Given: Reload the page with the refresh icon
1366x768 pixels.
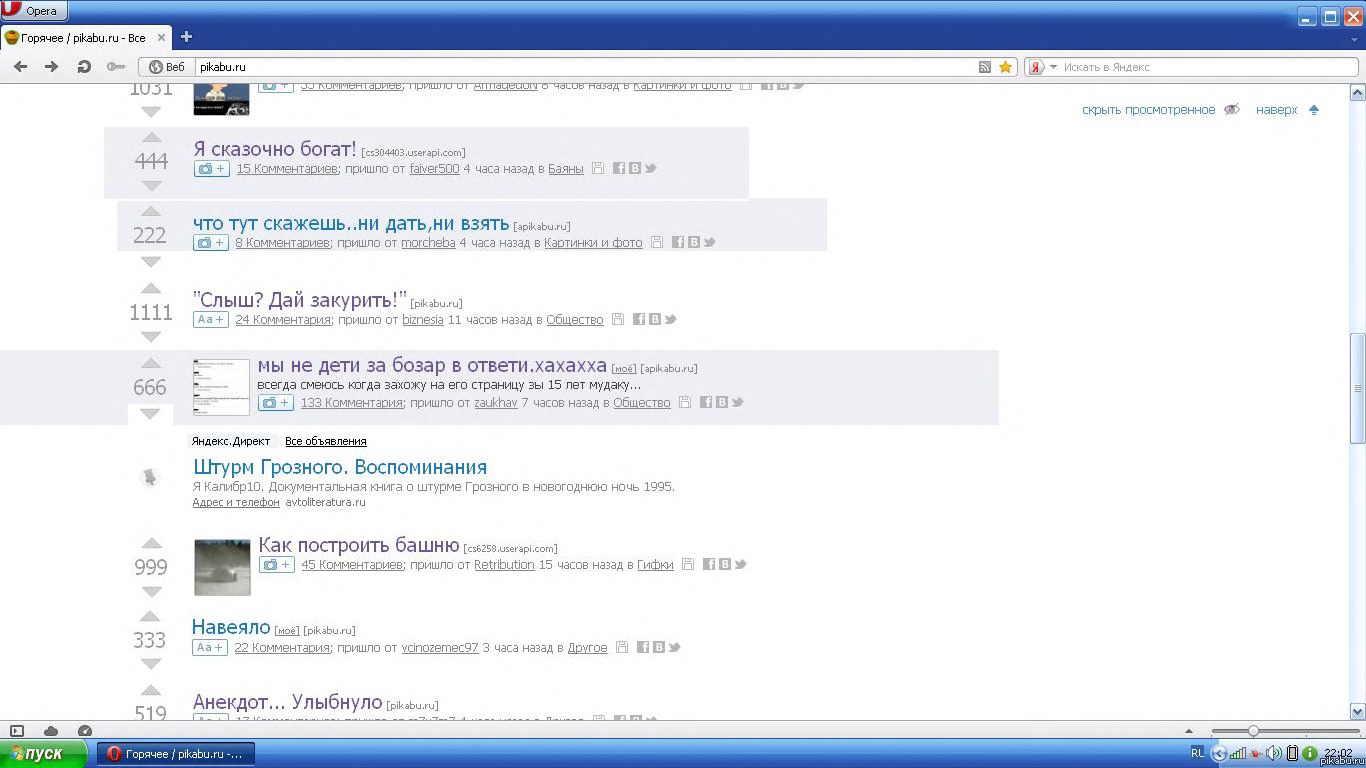Looking at the screenshot, I should tap(84, 67).
